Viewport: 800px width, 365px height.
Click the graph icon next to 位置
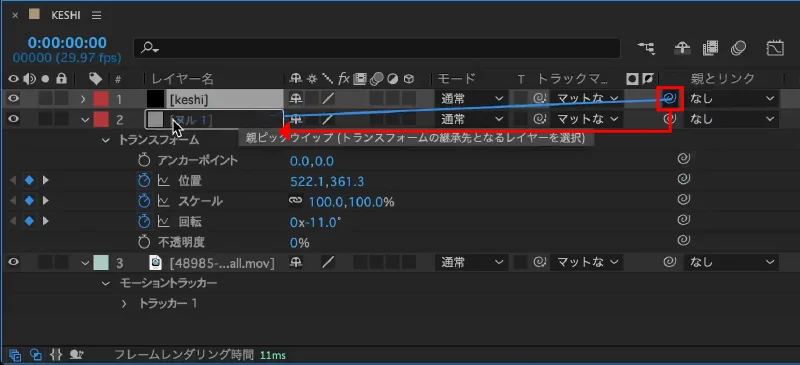pyautogui.click(x=163, y=180)
